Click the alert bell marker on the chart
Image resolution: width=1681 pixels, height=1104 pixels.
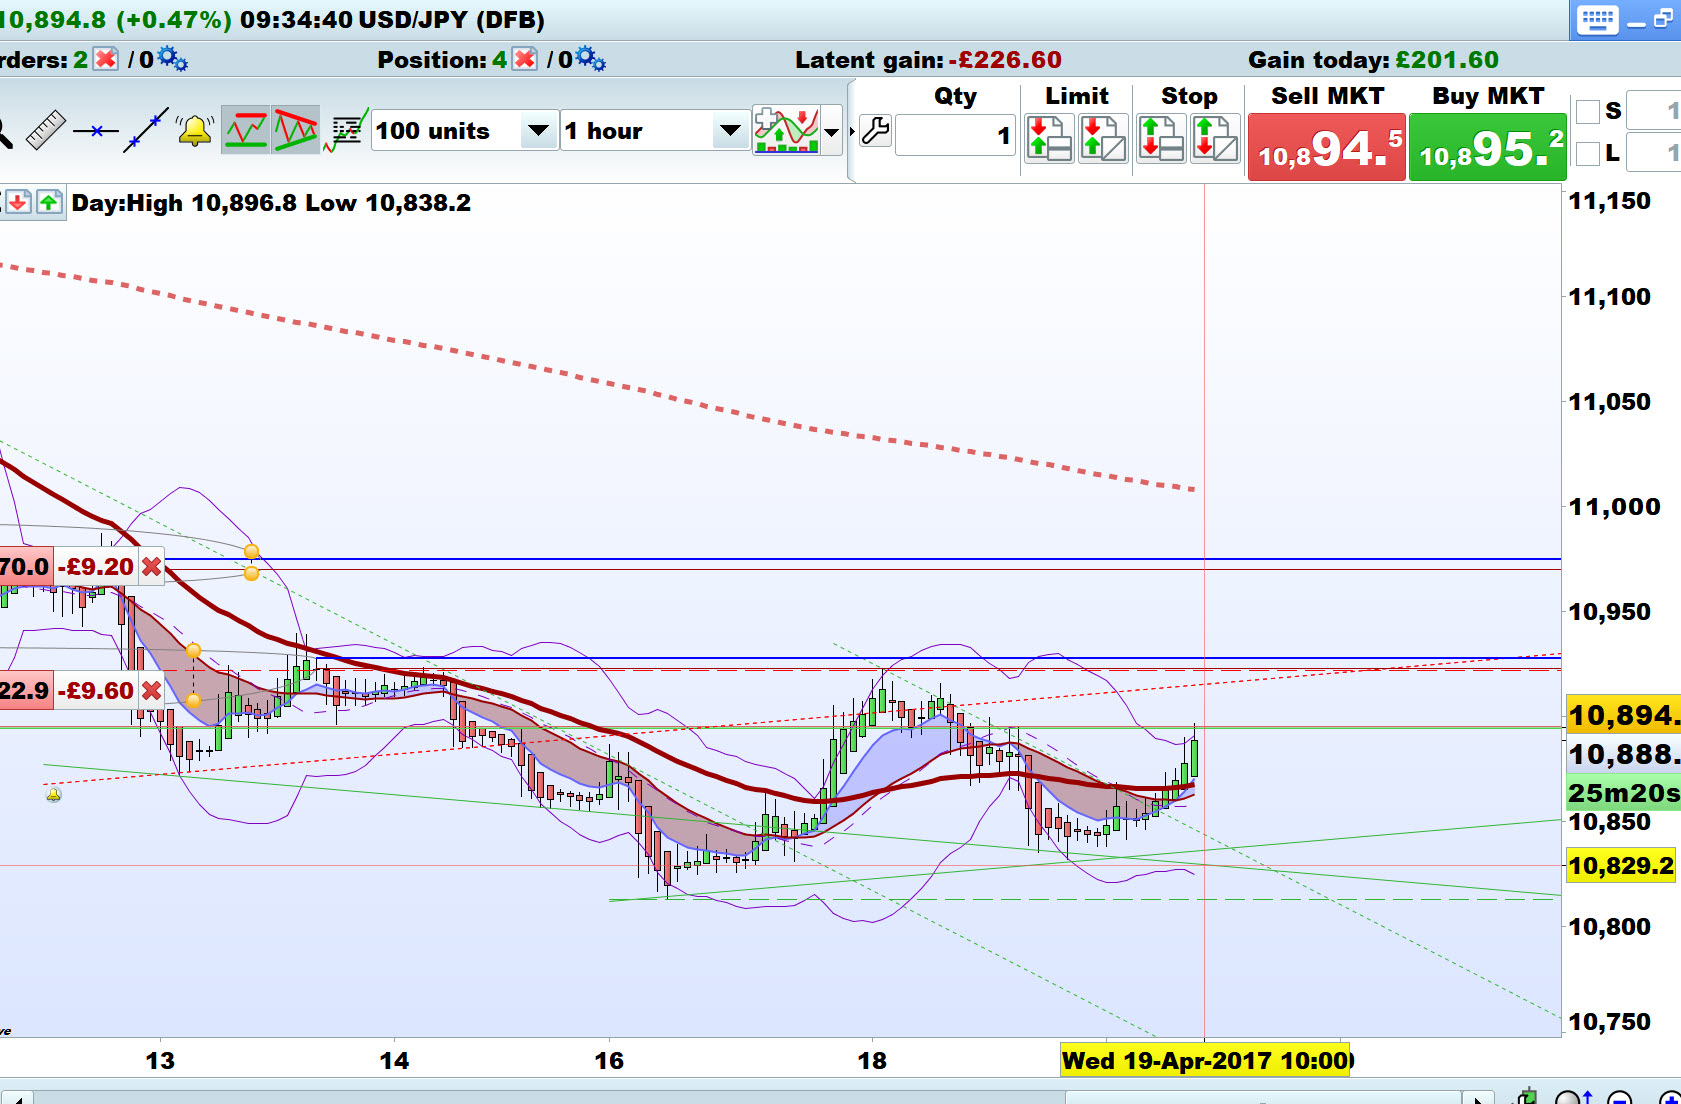[54, 795]
